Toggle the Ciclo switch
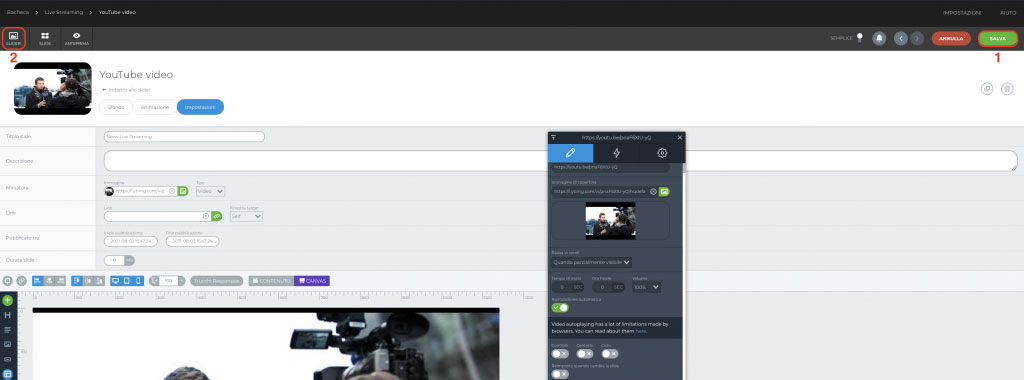 (x=610, y=354)
